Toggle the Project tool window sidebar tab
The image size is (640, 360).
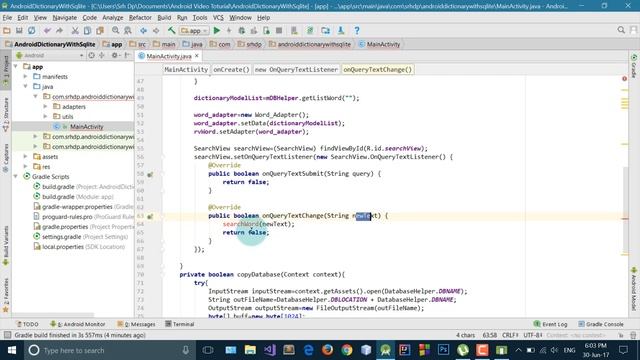click(6, 70)
